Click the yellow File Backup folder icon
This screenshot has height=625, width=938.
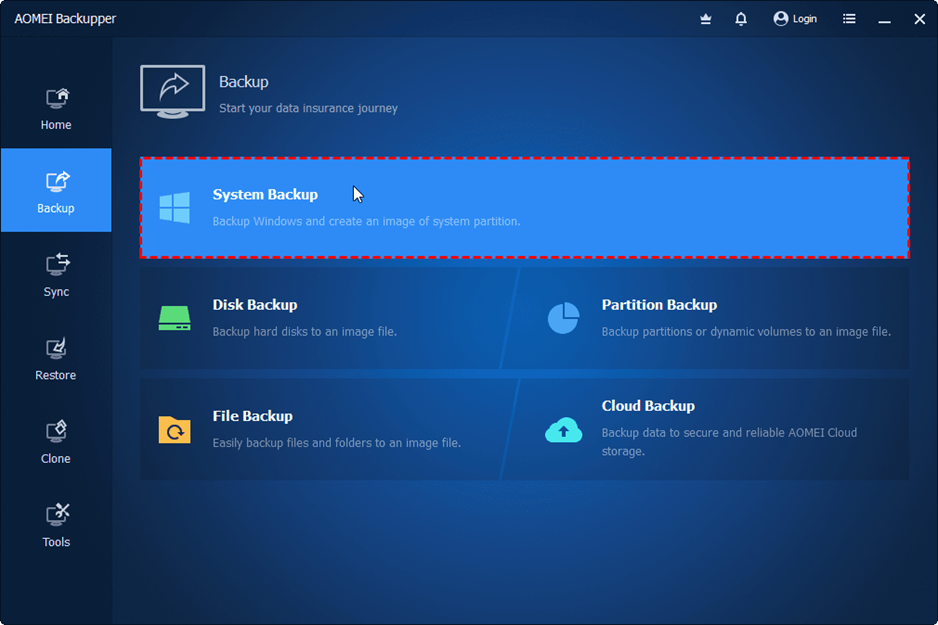tap(174, 429)
